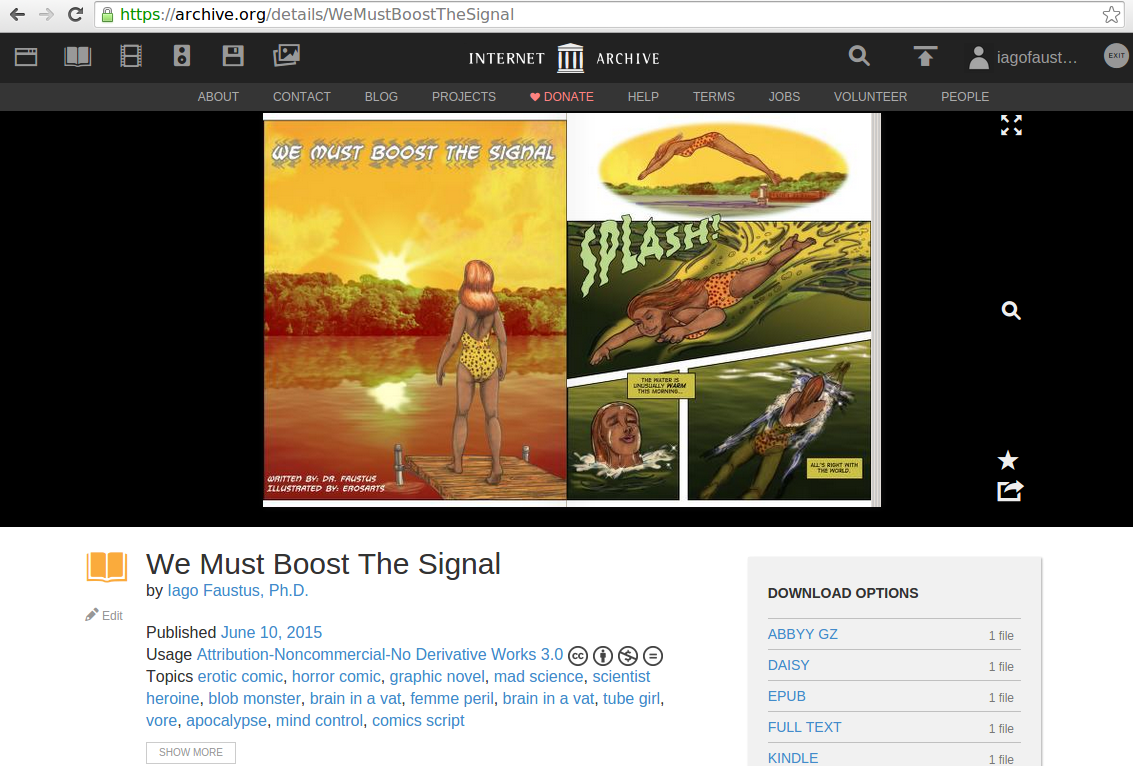Image resolution: width=1133 pixels, height=766 pixels.
Task: Open the Web archive icon in top bar
Action: pyautogui.click(x=26, y=56)
